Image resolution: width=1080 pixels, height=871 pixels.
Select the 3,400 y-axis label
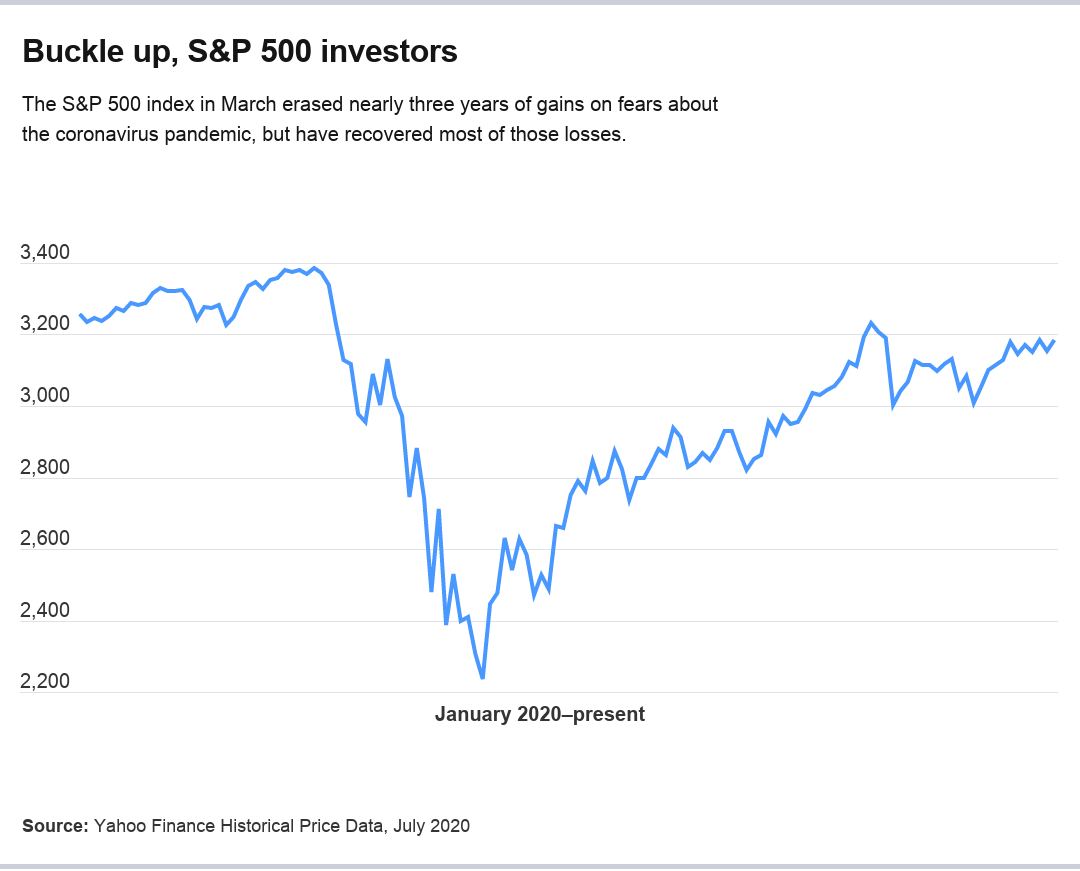tap(45, 254)
